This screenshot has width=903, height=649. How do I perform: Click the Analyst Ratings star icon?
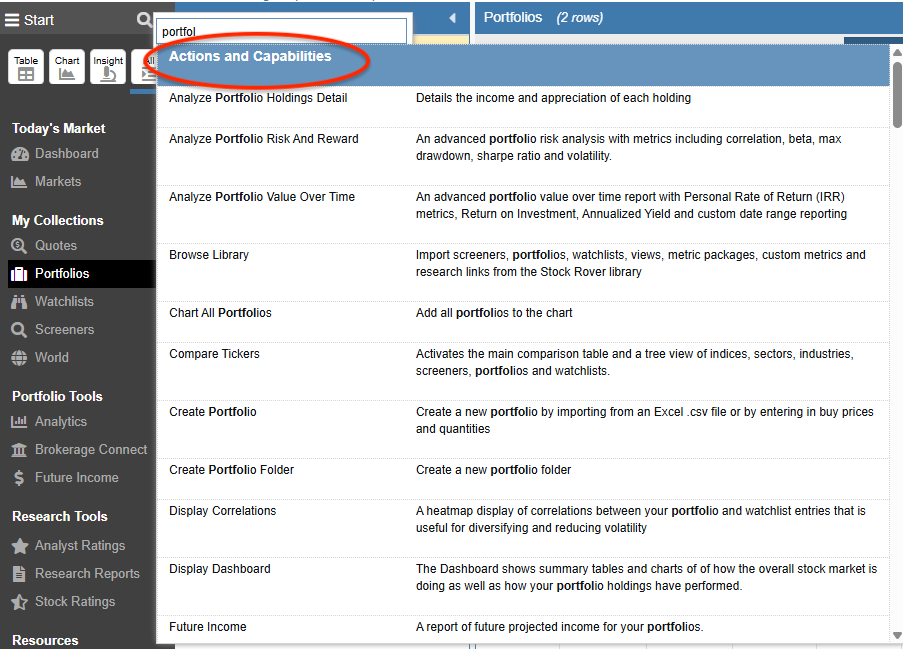20,546
